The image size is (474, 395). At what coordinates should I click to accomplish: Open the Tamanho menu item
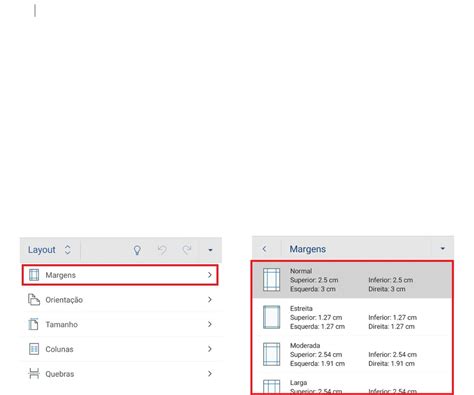pos(120,324)
